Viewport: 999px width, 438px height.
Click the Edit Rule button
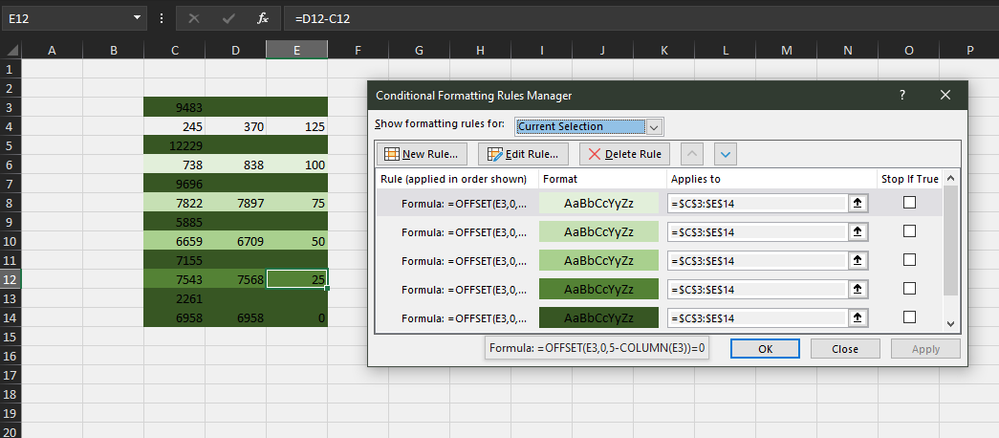[x=523, y=154]
